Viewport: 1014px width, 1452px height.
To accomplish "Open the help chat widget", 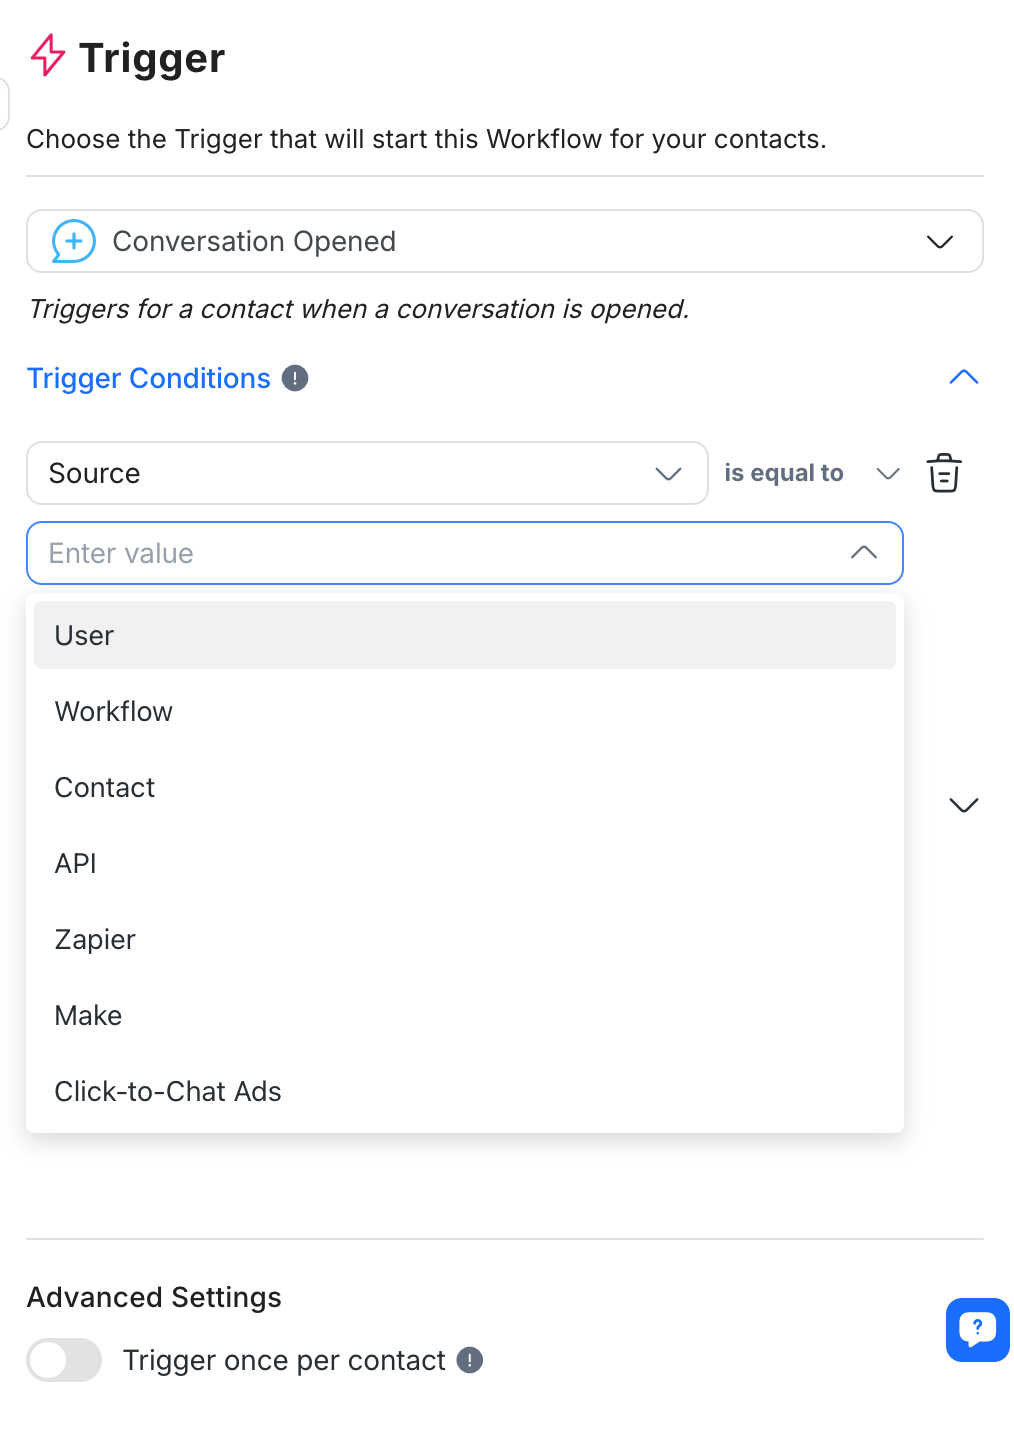I will click(977, 1329).
